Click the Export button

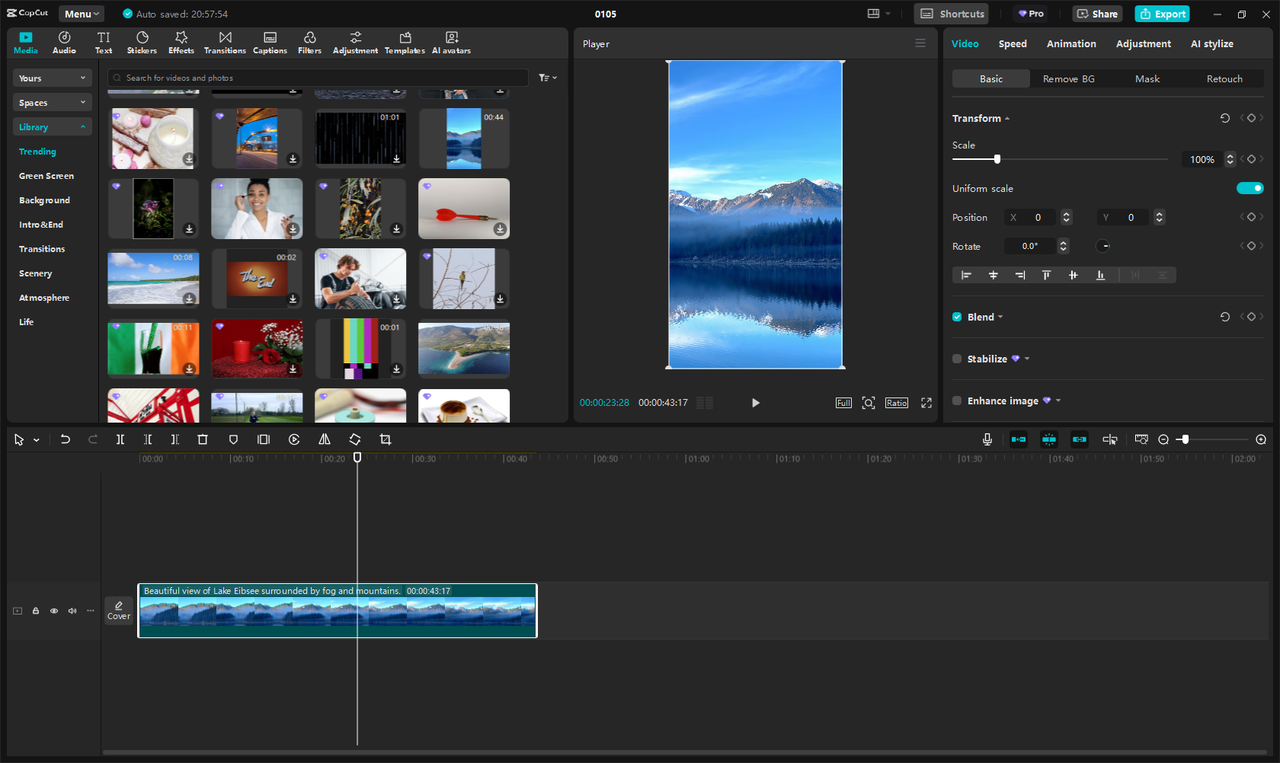pyautogui.click(x=1162, y=13)
